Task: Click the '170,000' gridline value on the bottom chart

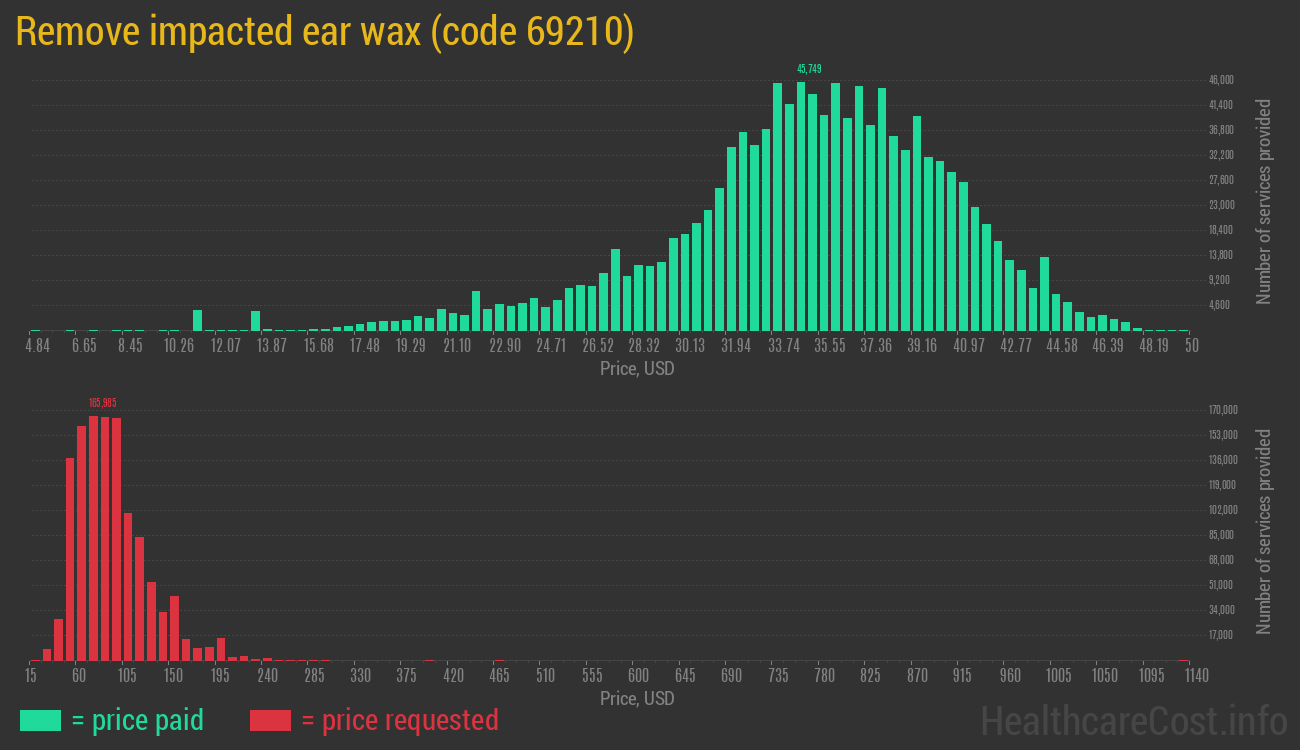Action: [1224, 410]
